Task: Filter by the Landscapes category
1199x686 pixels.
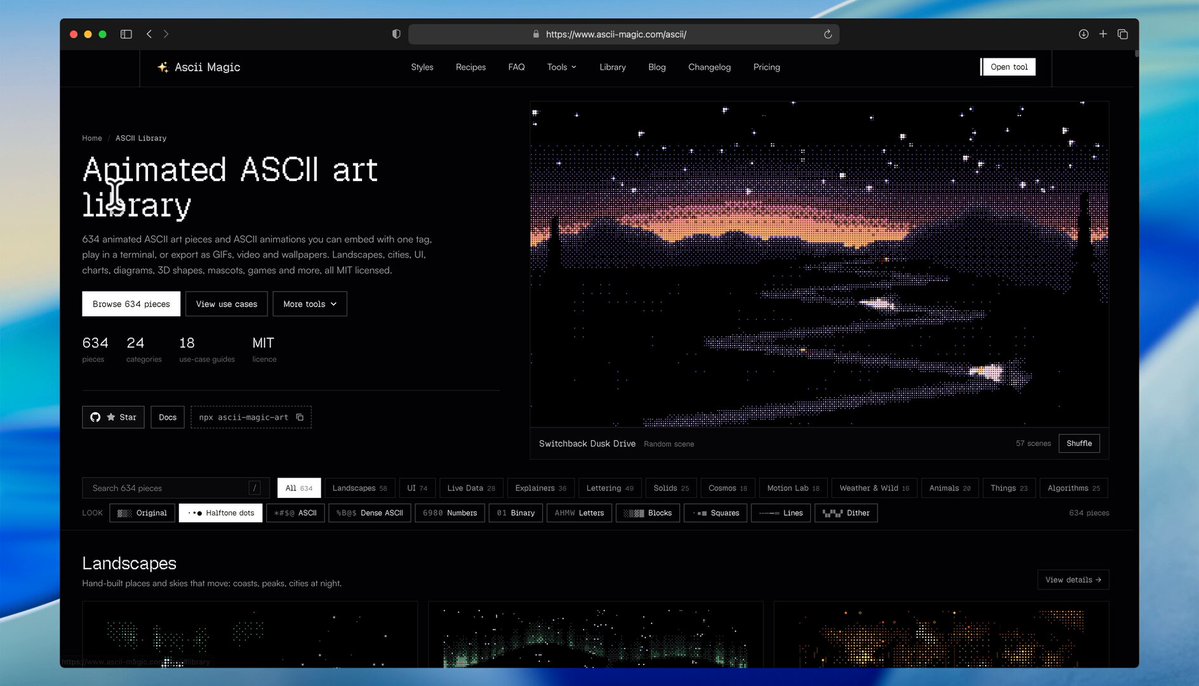Action: point(359,488)
